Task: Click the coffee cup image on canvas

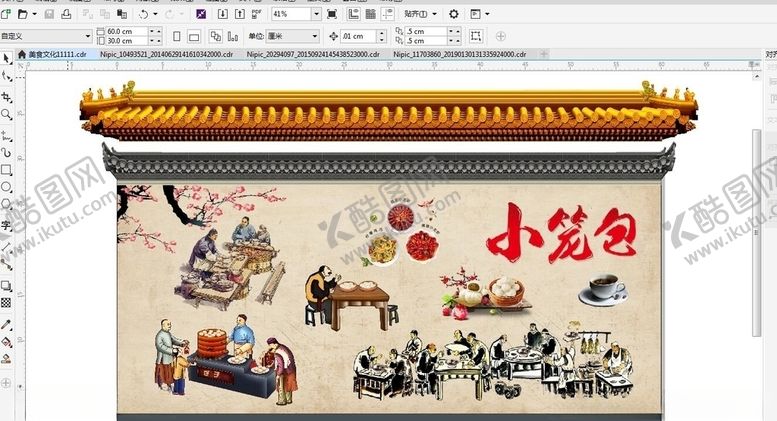Action: point(603,289)
